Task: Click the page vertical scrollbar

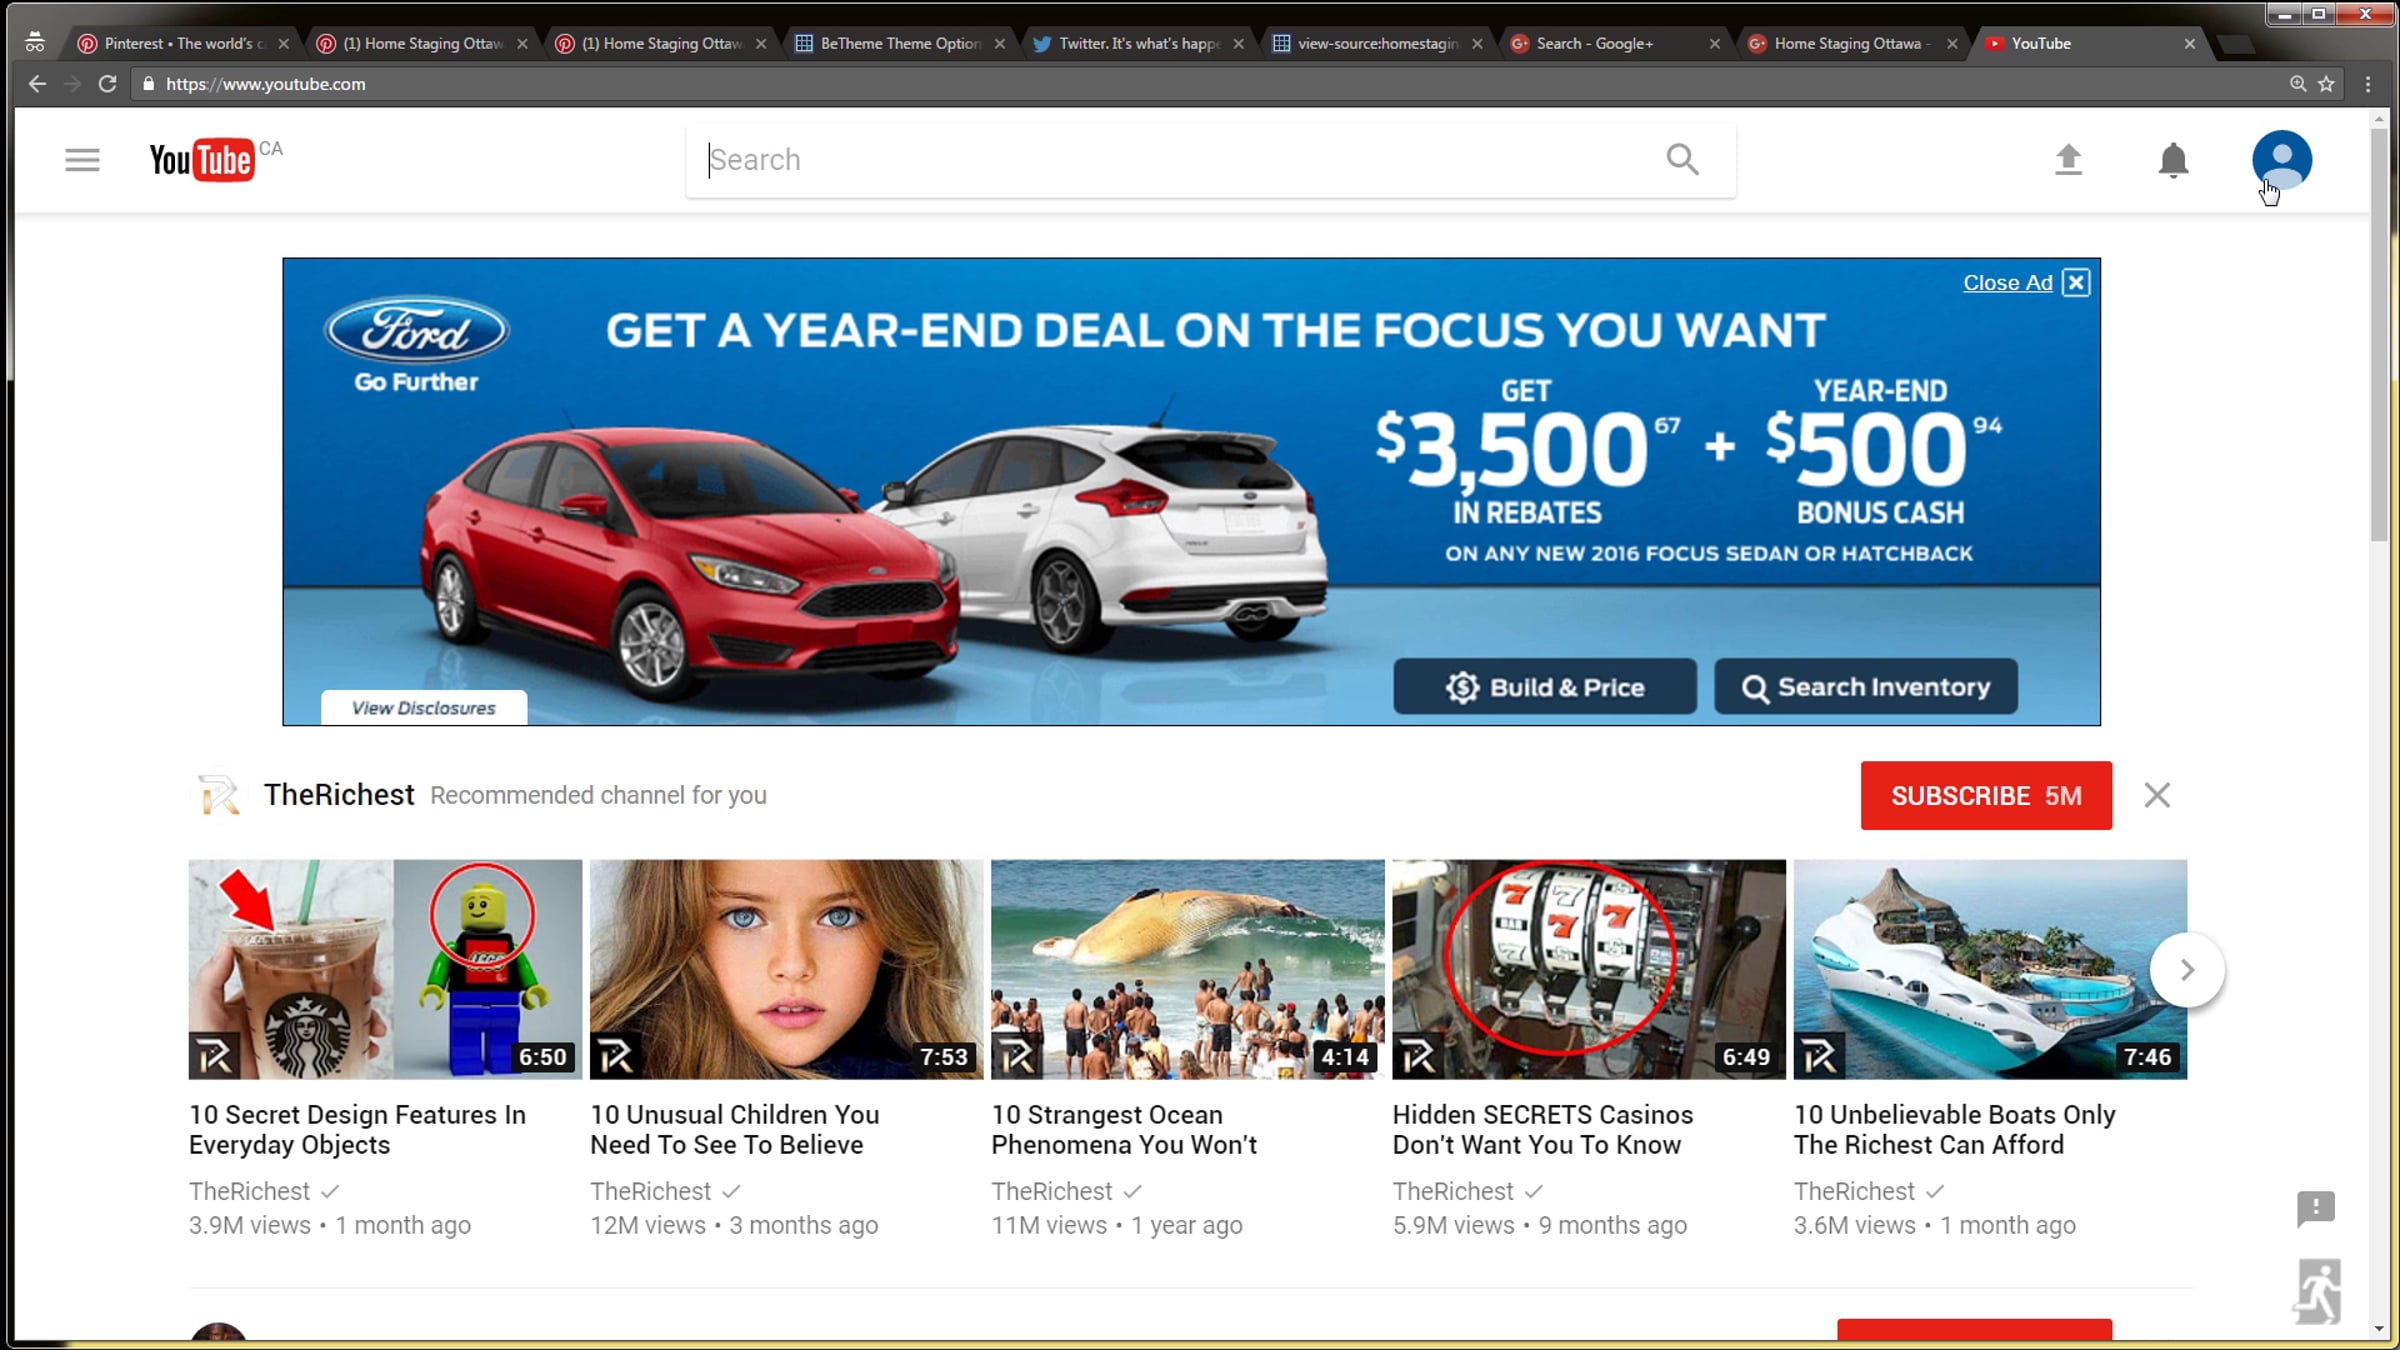Action: pyautogui.click(x=2379, y=335)
